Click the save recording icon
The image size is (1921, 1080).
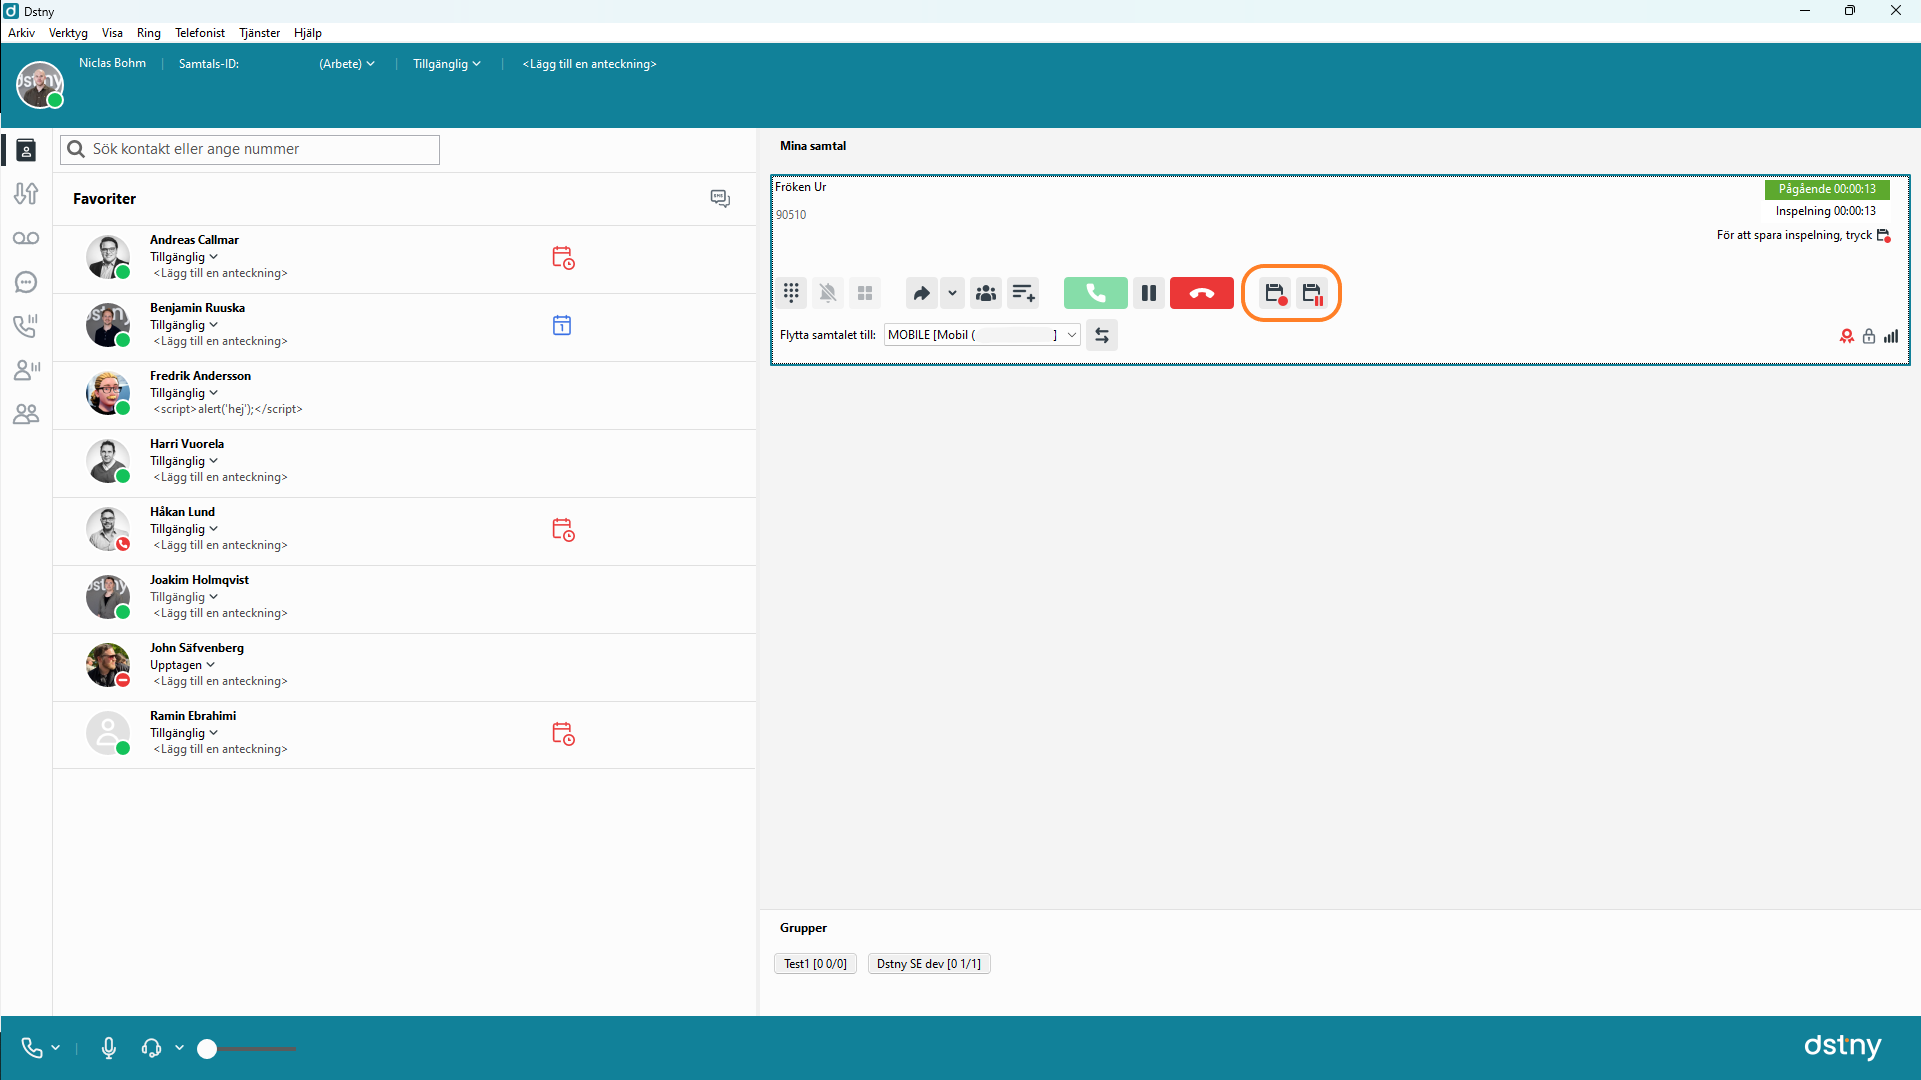click(x=1274, y=293)
